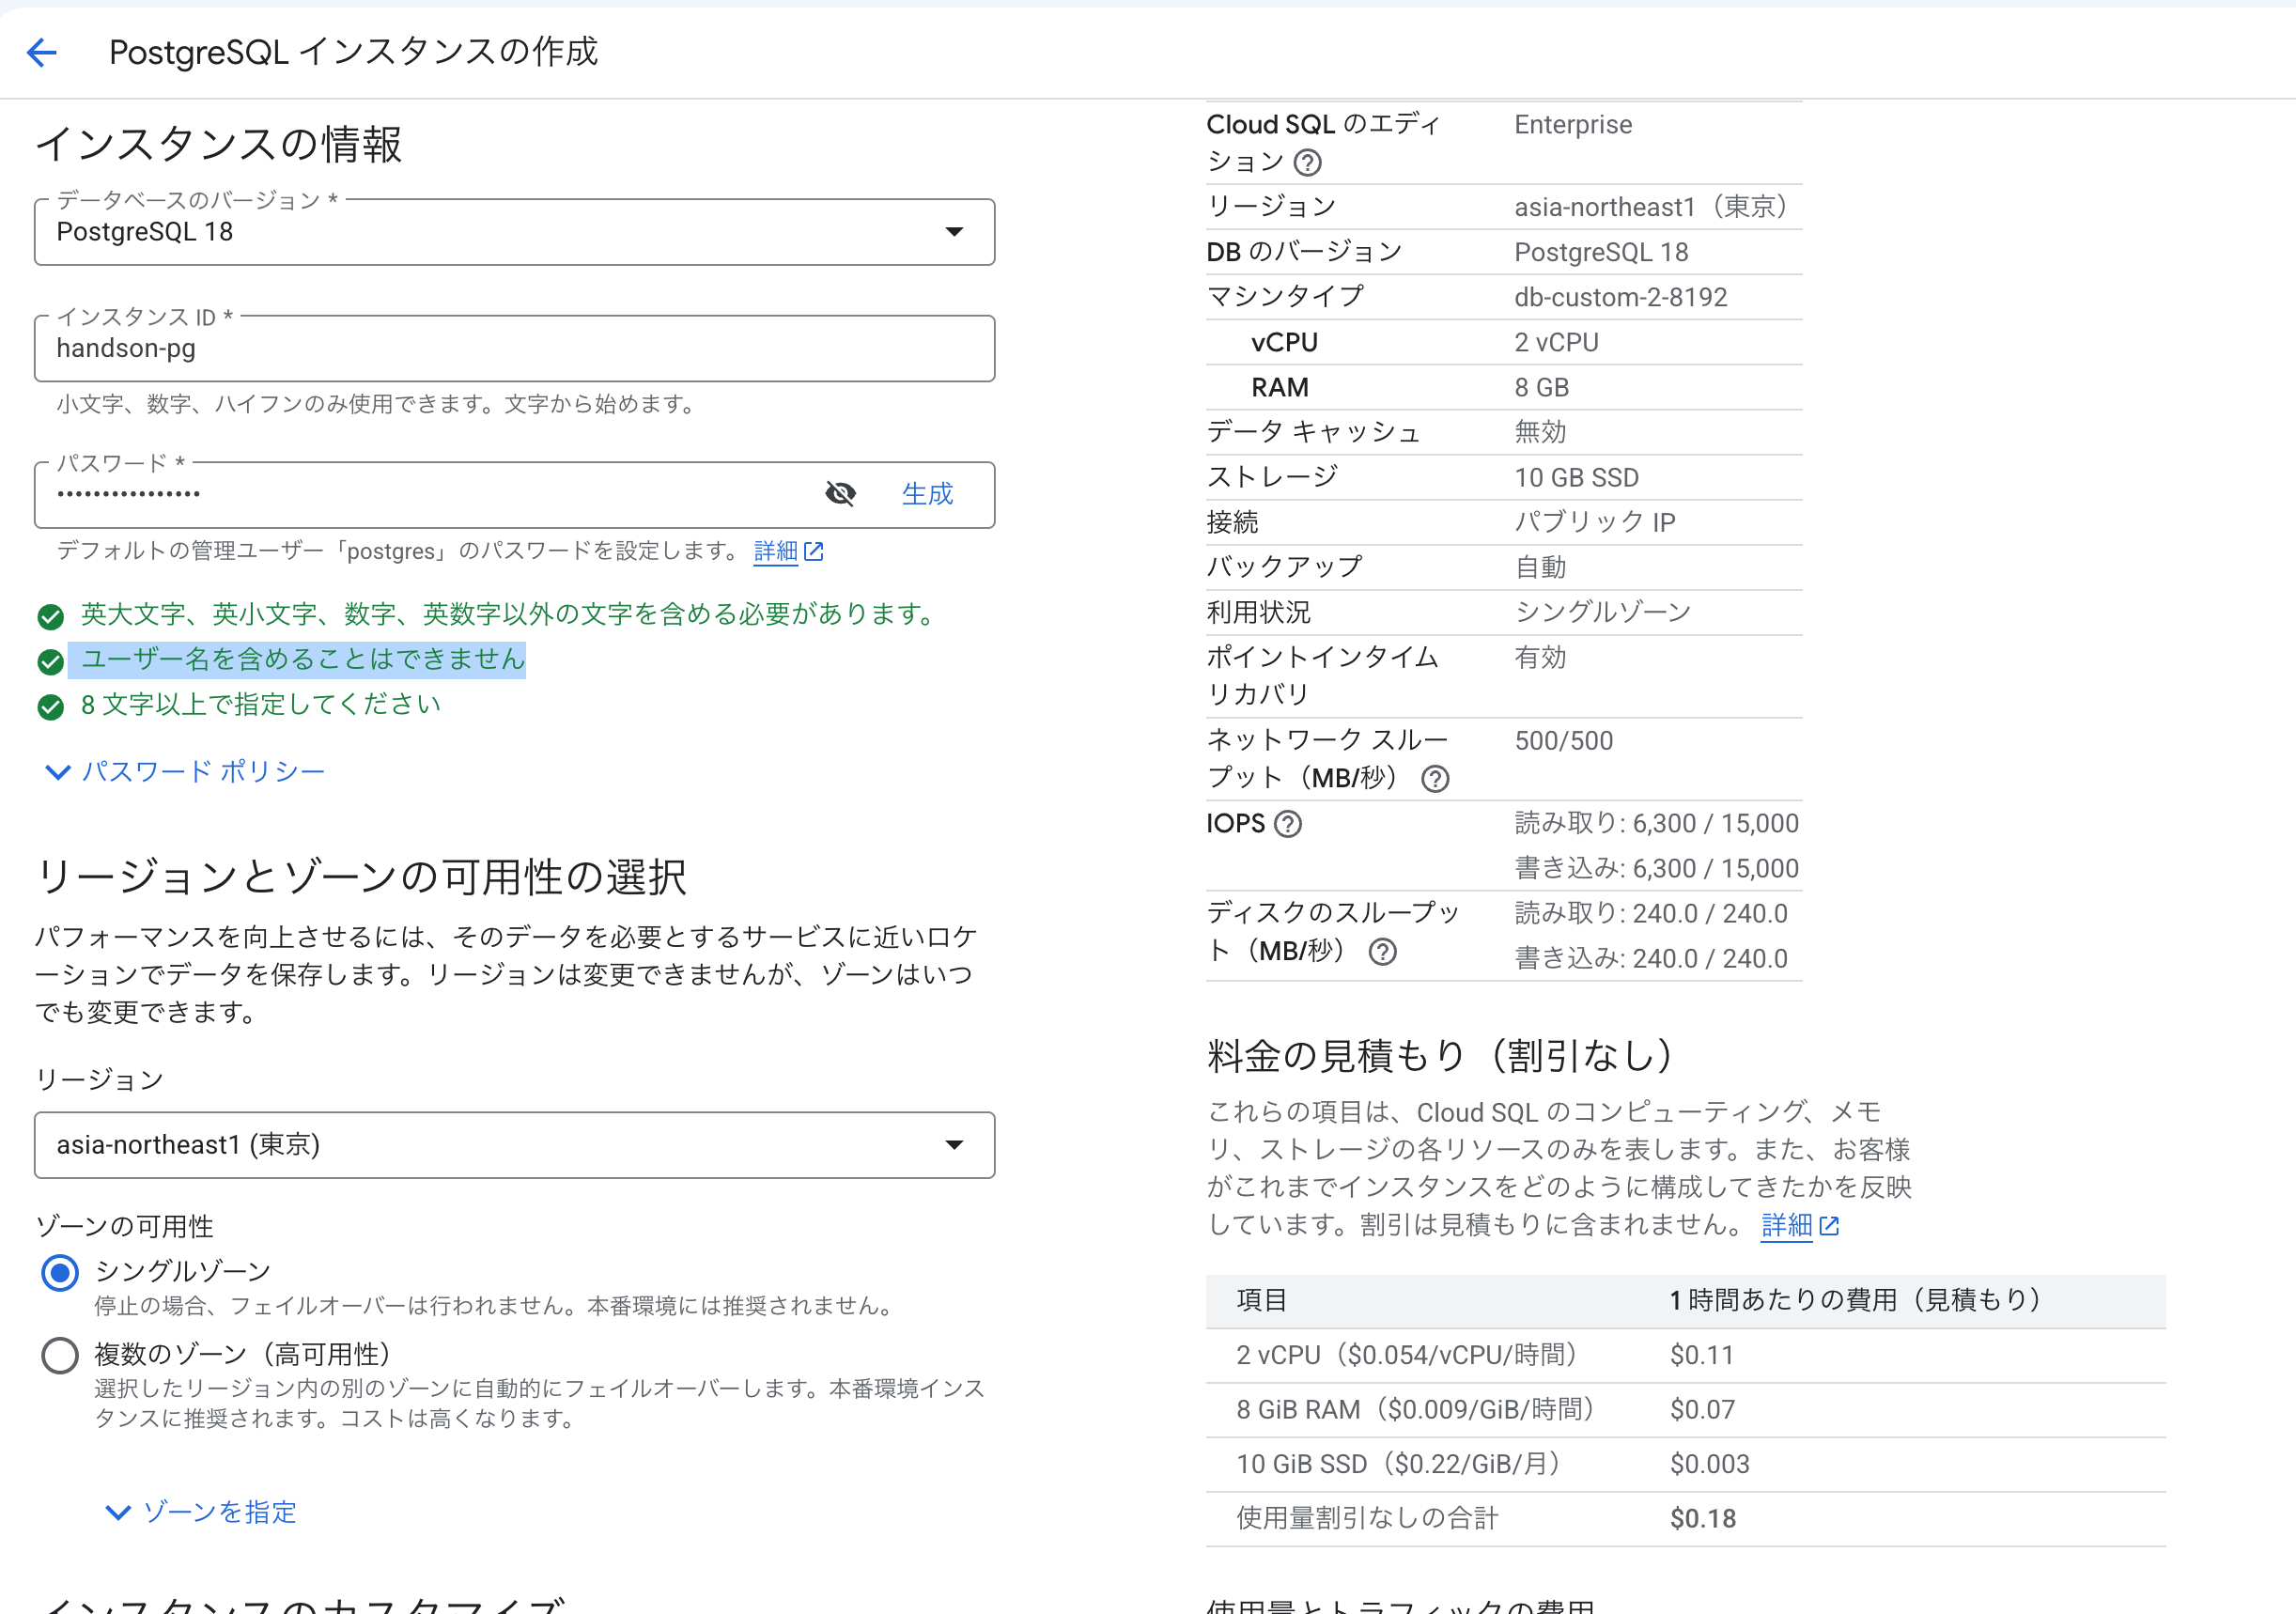Viewport: 2296px width, 1614px height.
Task: Click the first password requirement text
Action: coord(507,614)
